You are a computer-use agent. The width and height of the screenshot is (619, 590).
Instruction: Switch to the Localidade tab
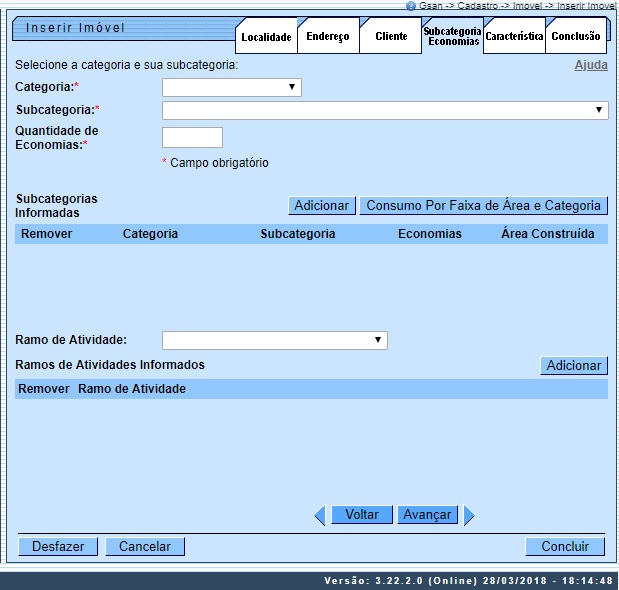click(x=266, y=37)
